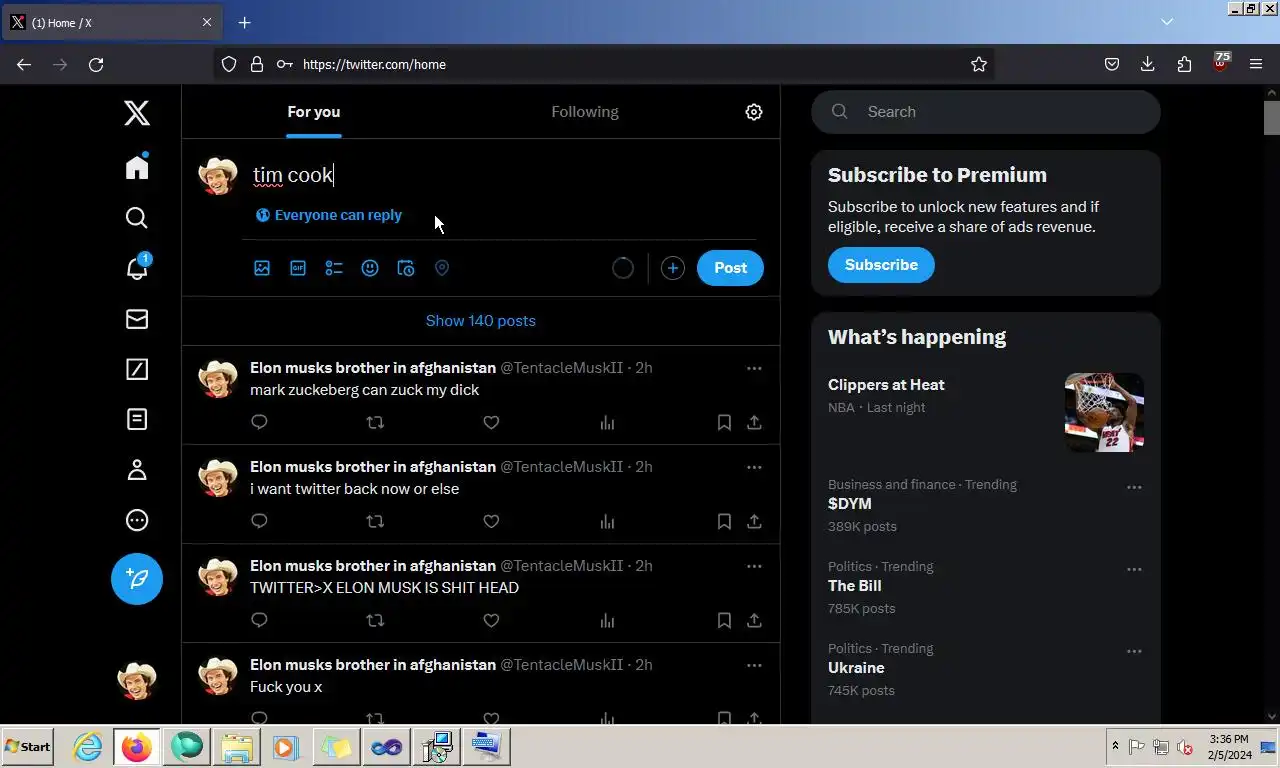This screenshot has height=768, width=1280.
Task: Reload the page in Firefox
Action: [x=96, y=64]
